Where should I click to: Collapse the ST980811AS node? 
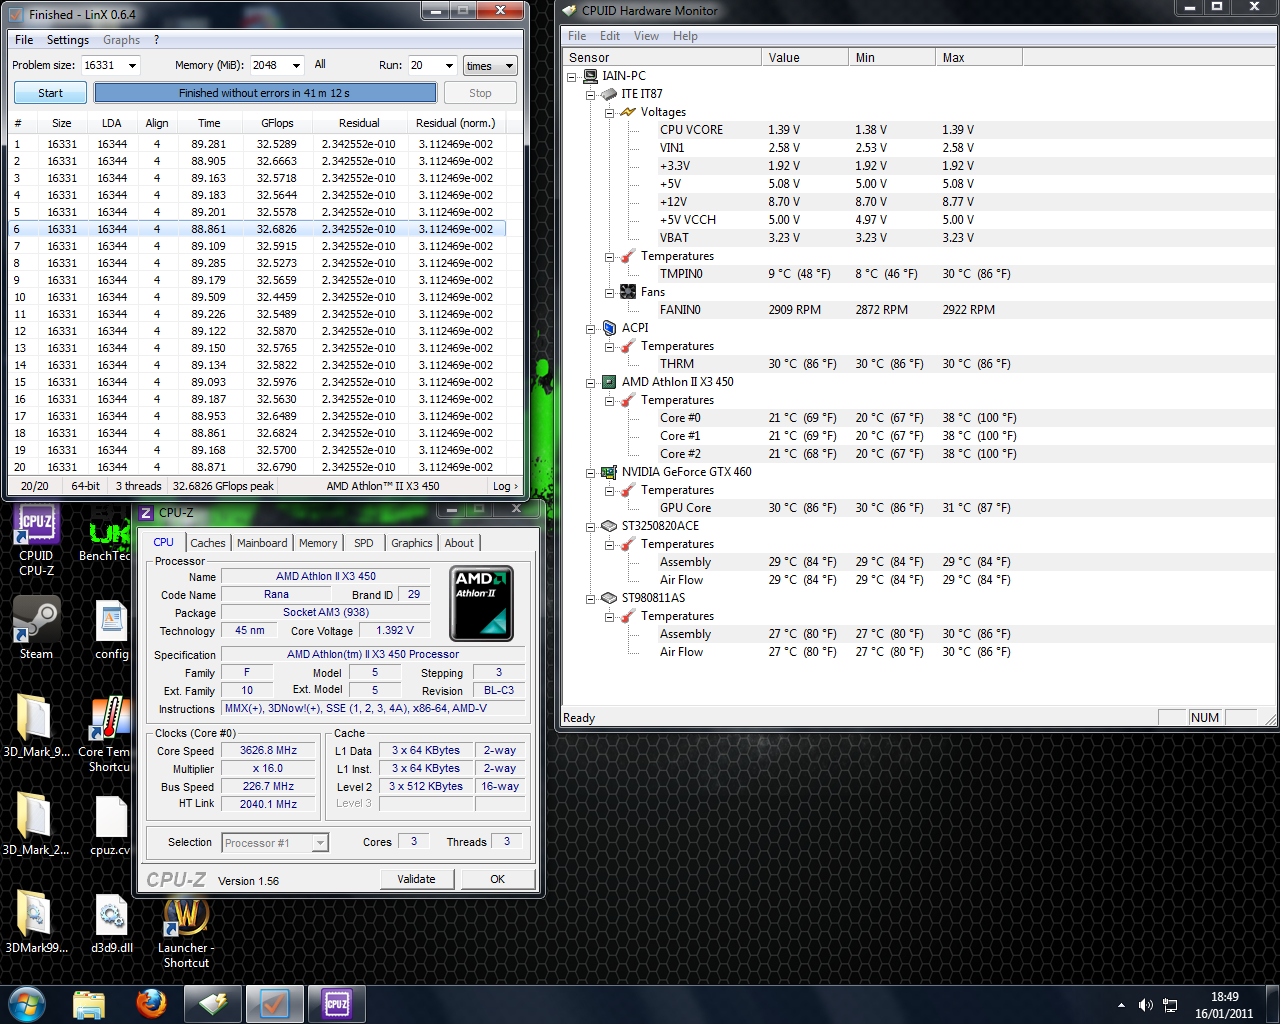[x=590, y=598]
